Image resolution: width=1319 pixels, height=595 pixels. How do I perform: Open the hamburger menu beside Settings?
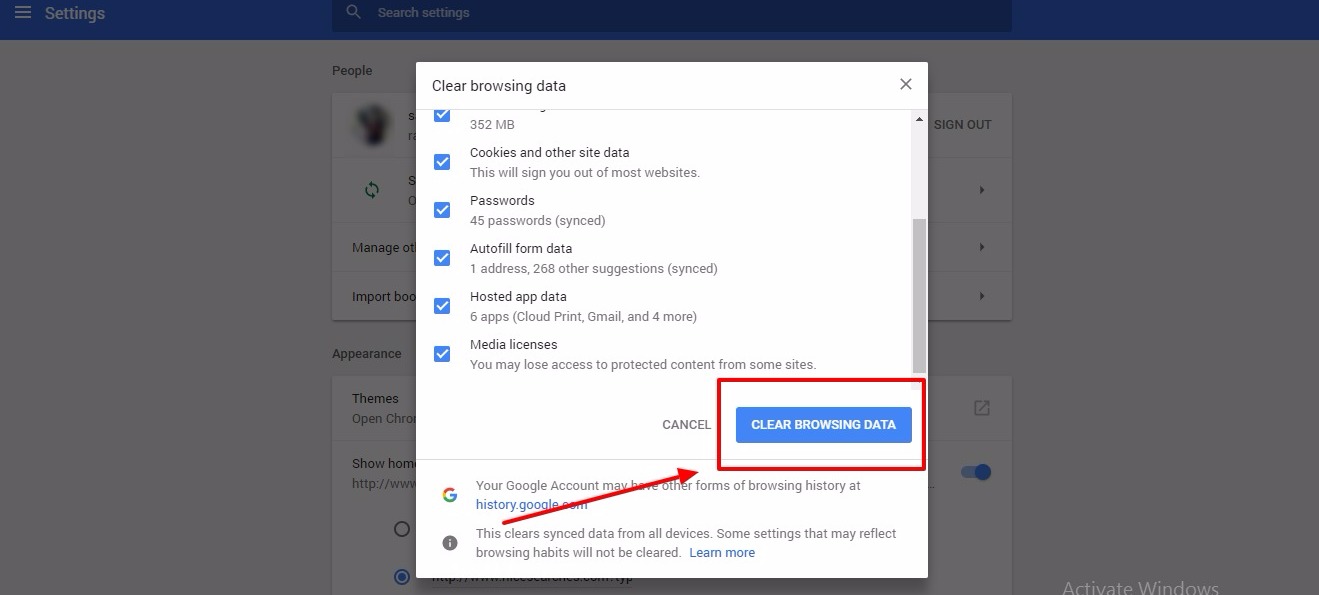point(22,13)
